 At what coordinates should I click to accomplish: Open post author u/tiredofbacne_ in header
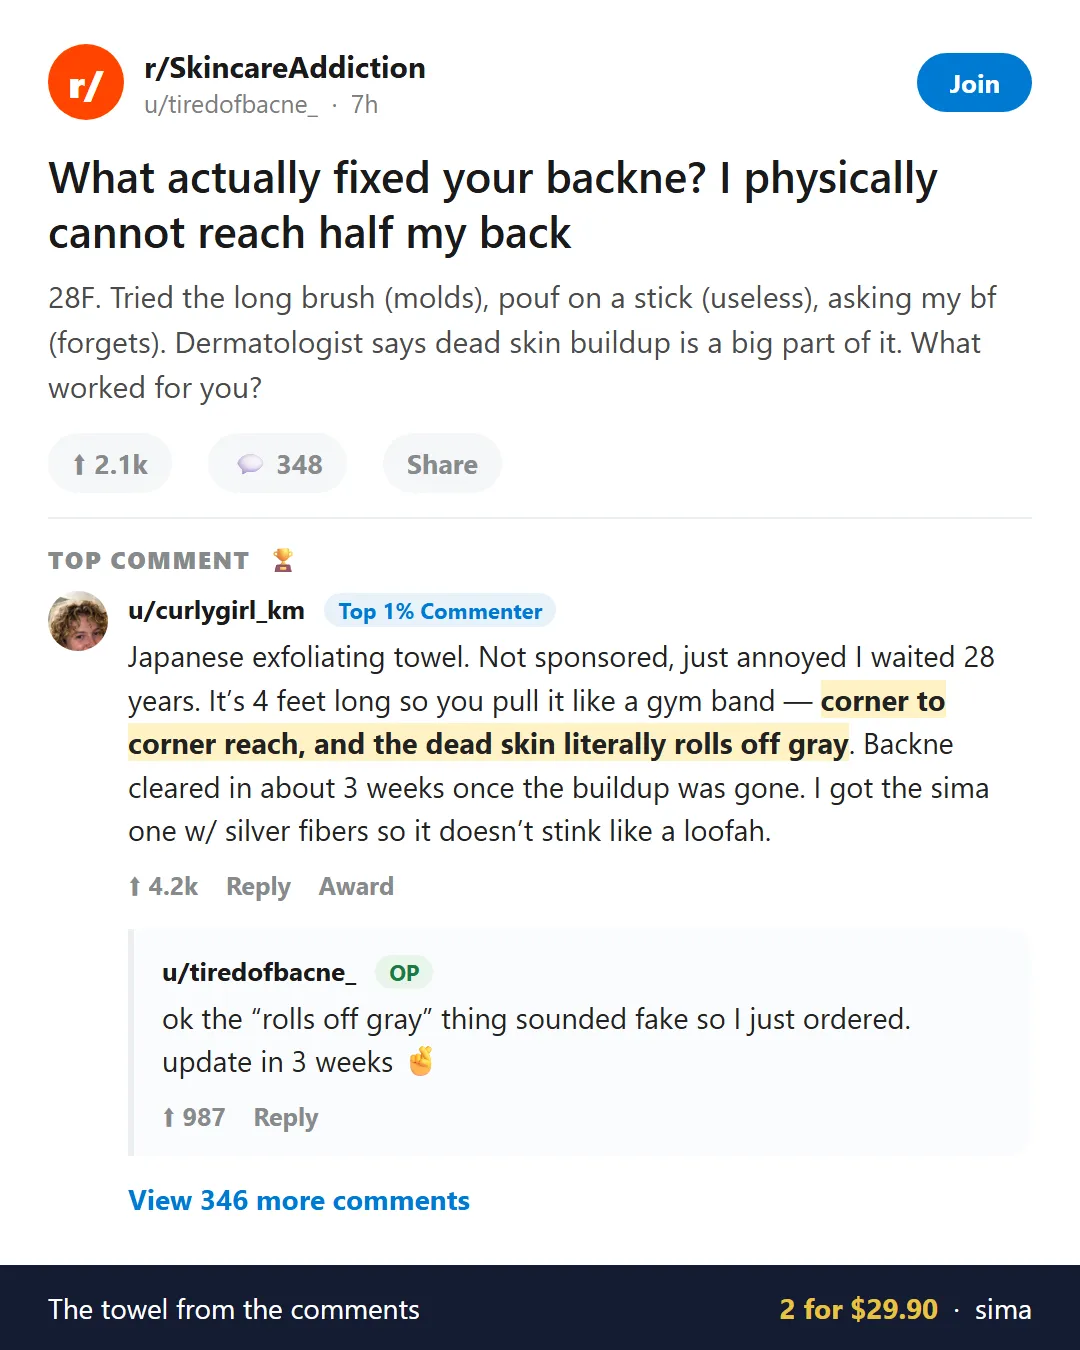(x=231, y=105)
